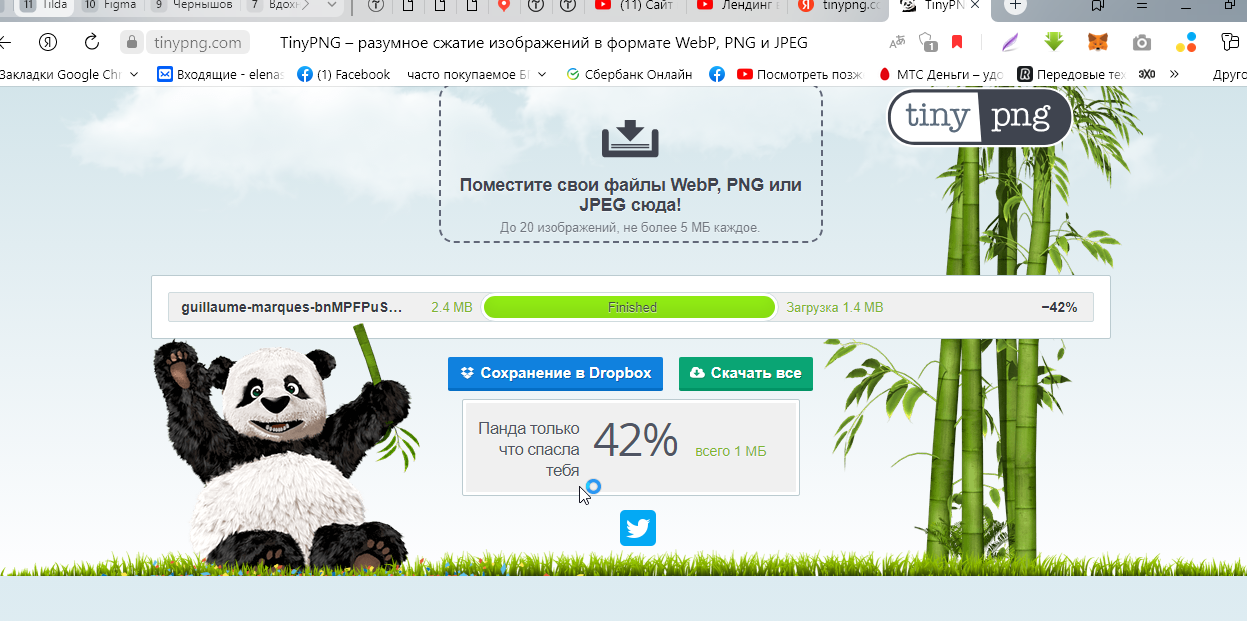Screen dimensions: 1247x621
Task: Open the MetaMask fox extension
Action: 1097,42
